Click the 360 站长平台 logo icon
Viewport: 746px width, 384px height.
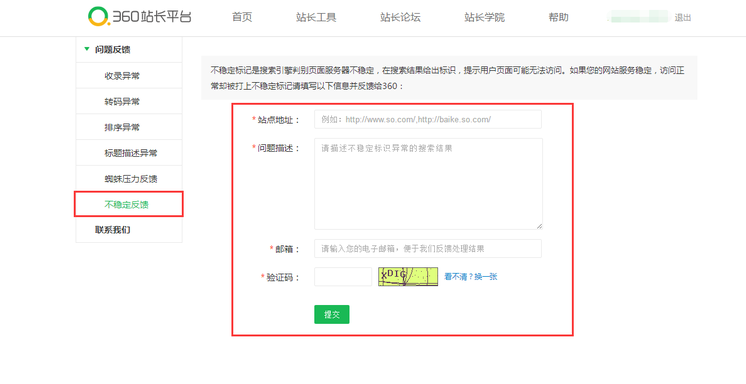click(x=99, y=17)
